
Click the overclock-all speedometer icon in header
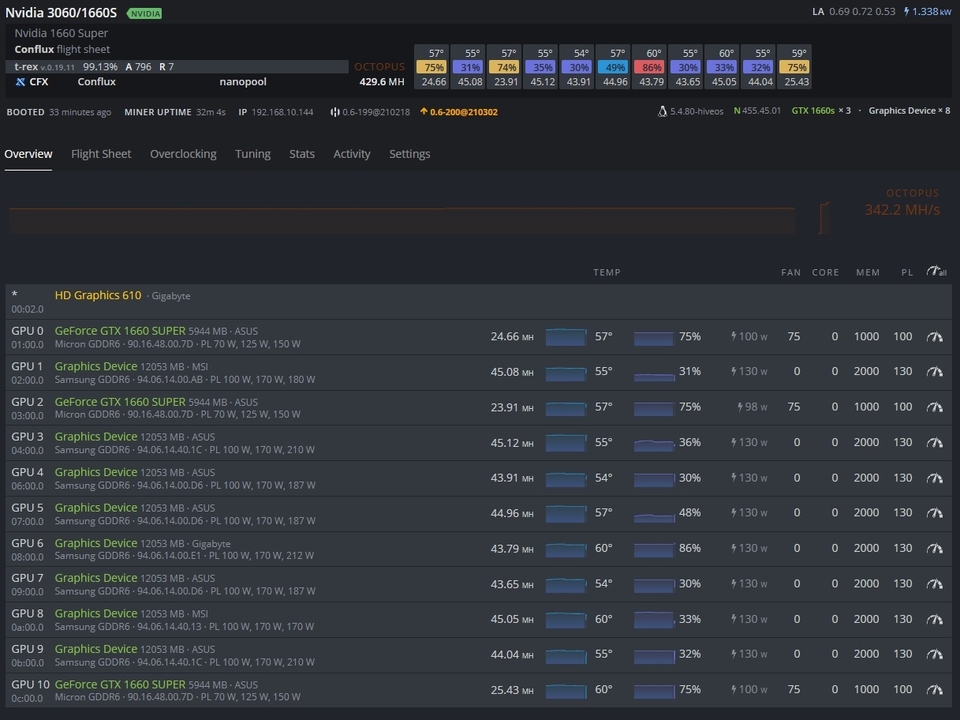(x=936, y=271)
